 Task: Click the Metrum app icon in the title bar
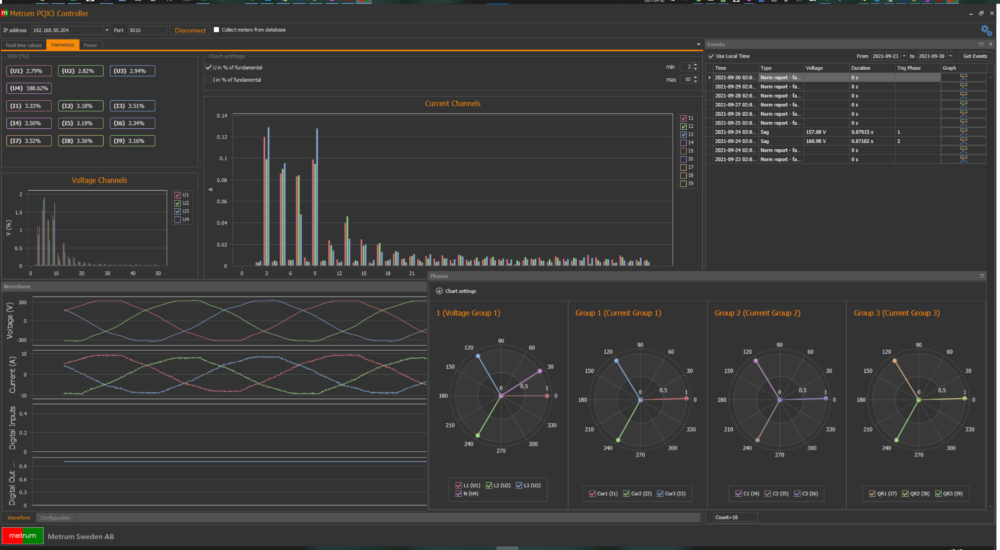tap(4, 13)
